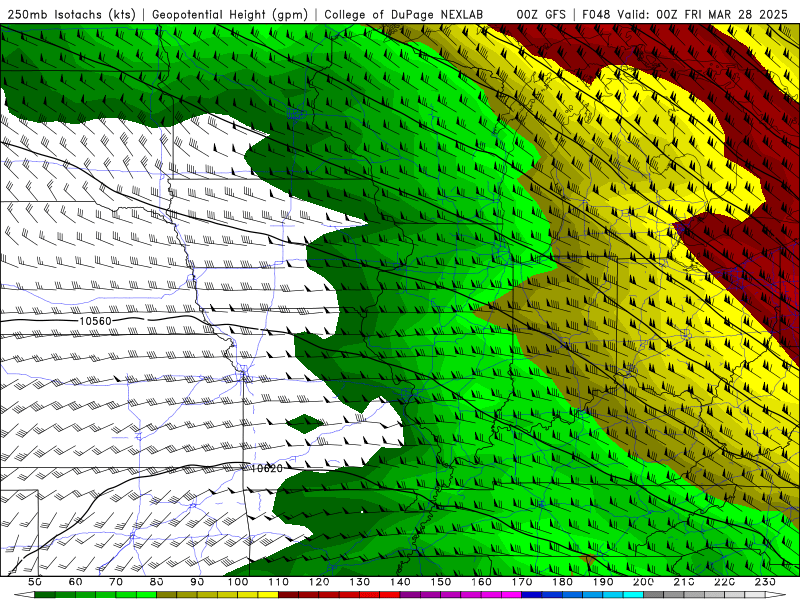
Task: Click the "College of DuPage NEXLAB" label
Action: [x=404, y=14]
